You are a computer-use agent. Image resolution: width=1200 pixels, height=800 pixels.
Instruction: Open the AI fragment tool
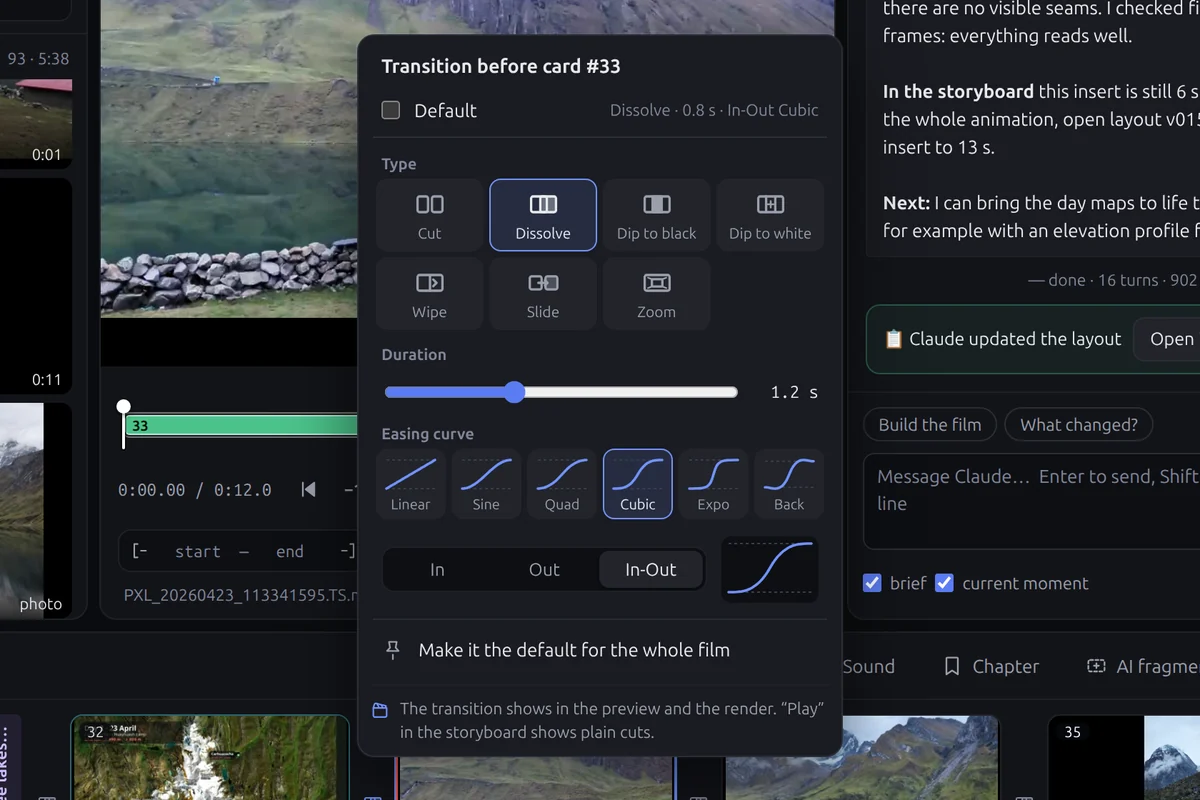click(1143, 666)
